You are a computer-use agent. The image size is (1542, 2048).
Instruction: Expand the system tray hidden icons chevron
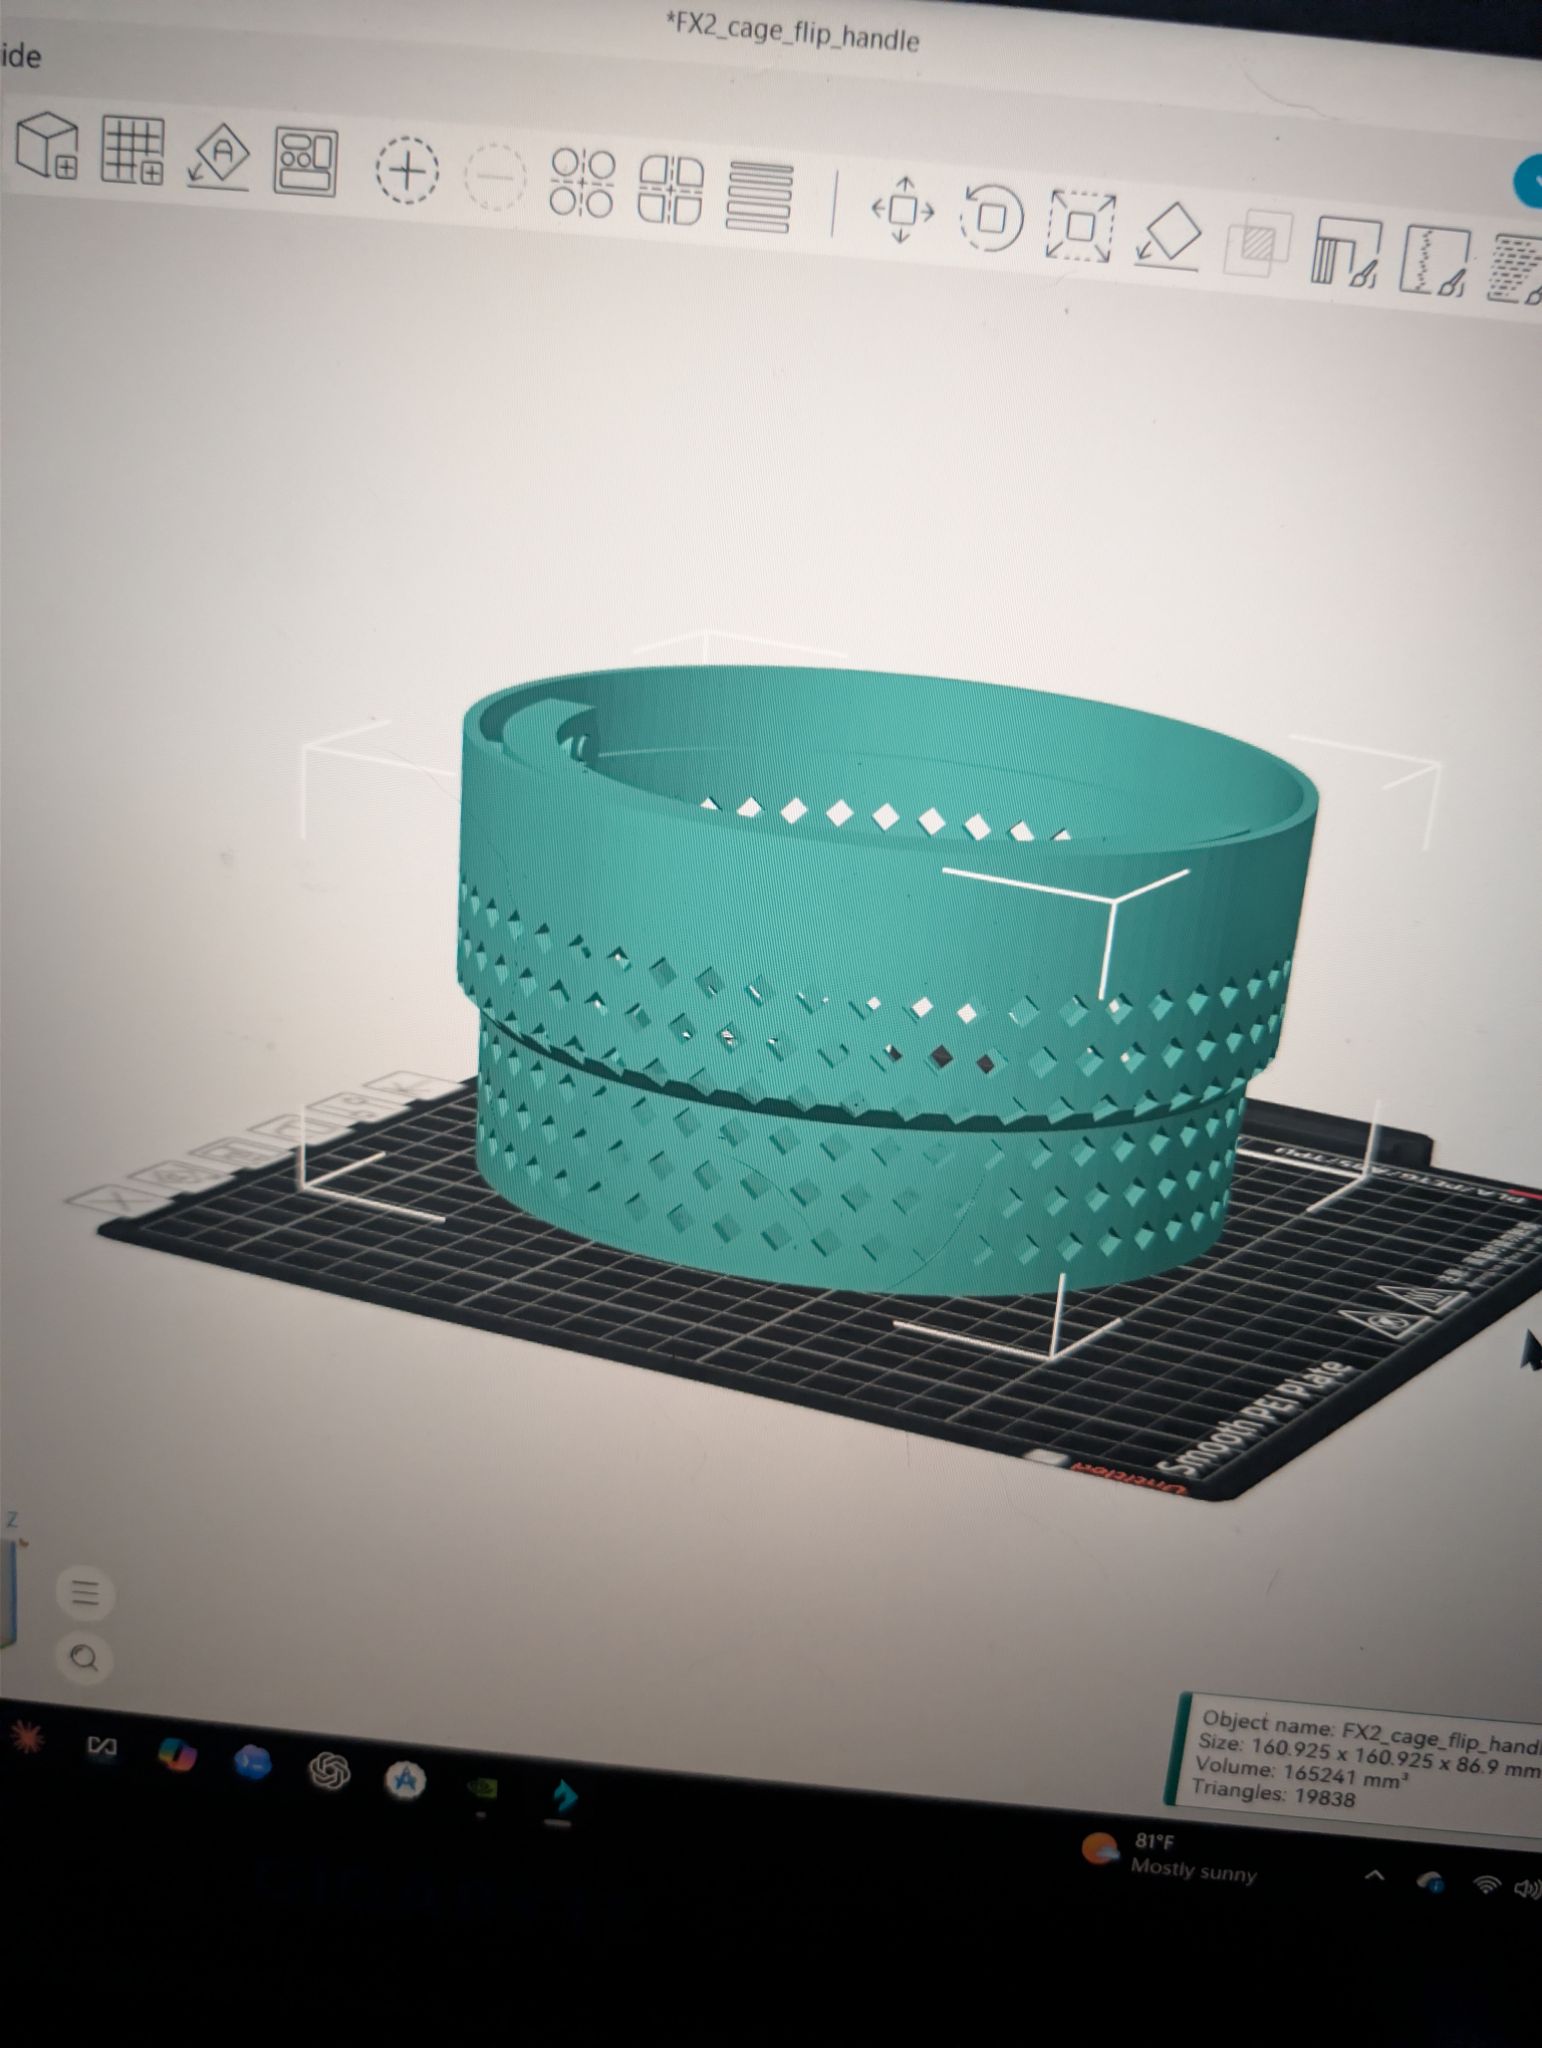pyautogui.click(x=1376, y=1876)
